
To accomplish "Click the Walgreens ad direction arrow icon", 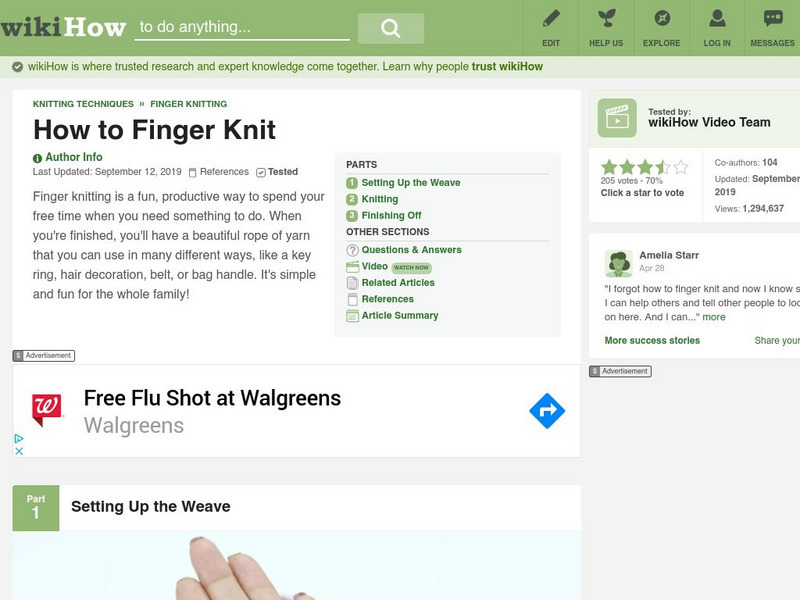I will click(547, 411).
